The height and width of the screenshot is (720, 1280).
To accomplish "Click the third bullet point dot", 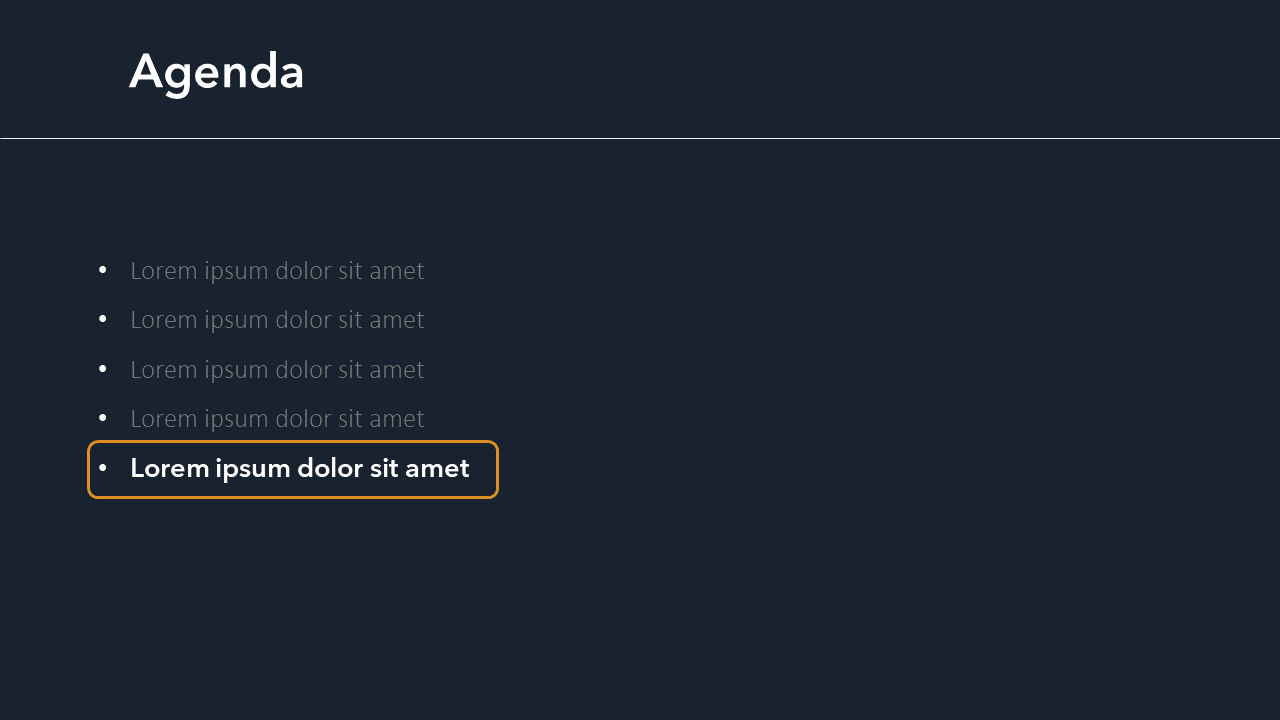I will (102, 369).
